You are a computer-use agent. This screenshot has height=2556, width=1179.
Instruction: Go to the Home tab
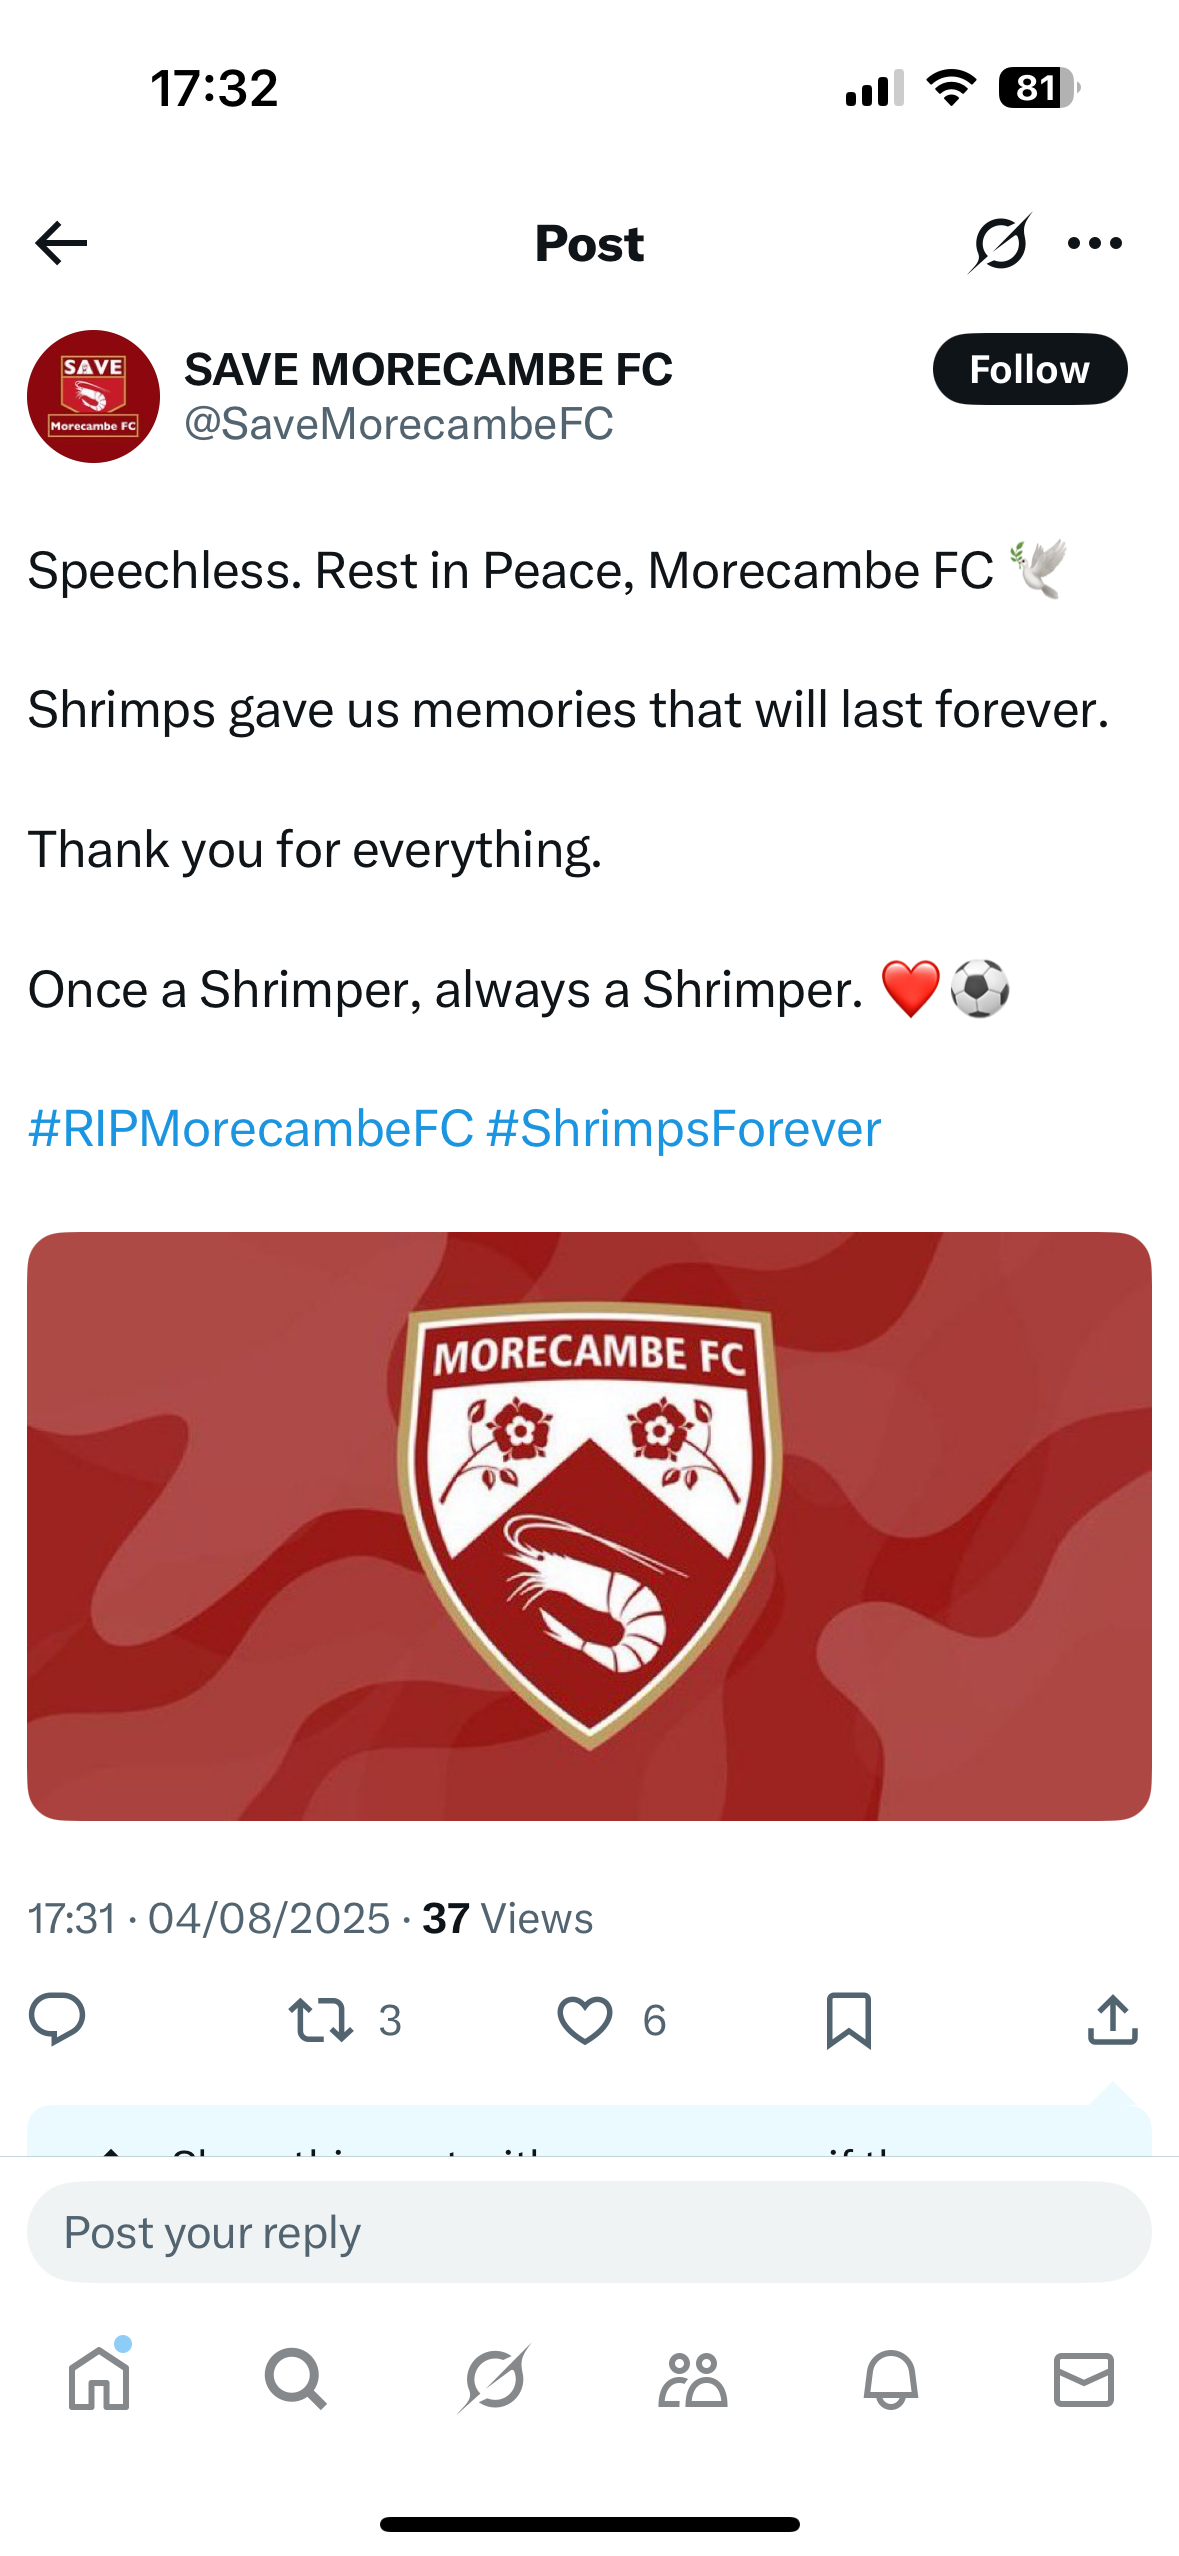[x=99, y=2379]
